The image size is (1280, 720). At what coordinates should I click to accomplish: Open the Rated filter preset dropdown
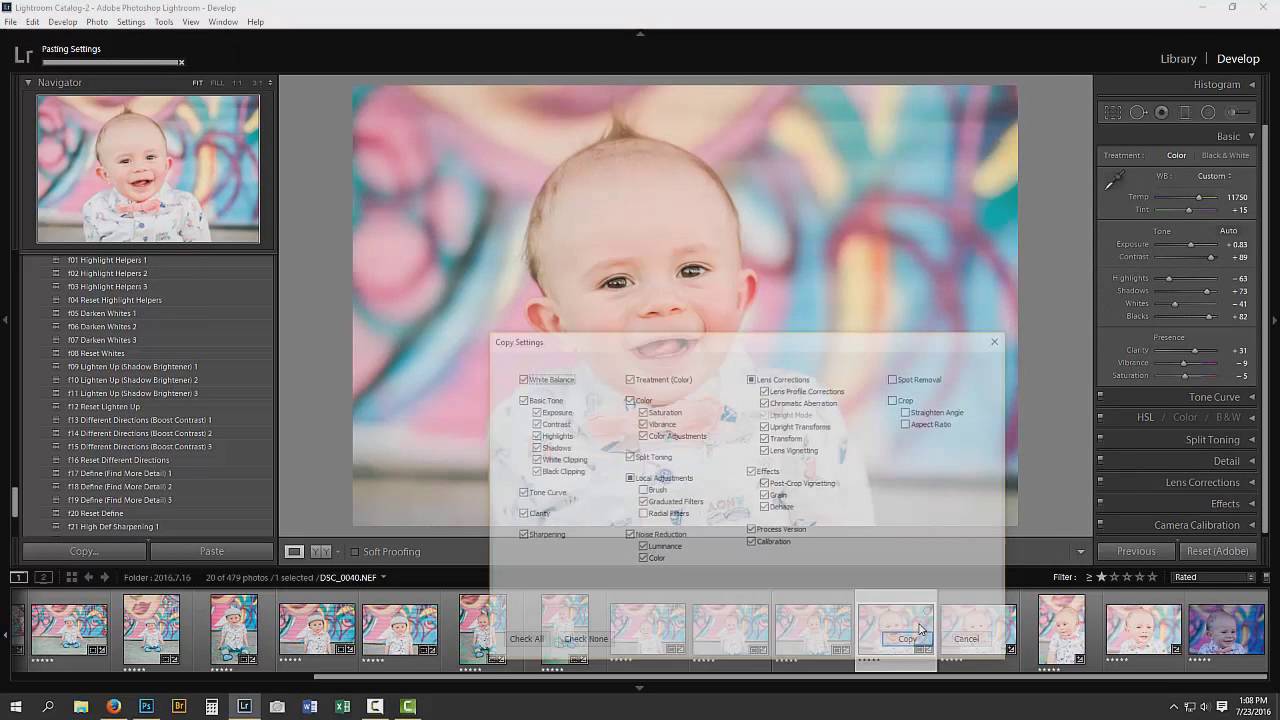coord(1214,577)
